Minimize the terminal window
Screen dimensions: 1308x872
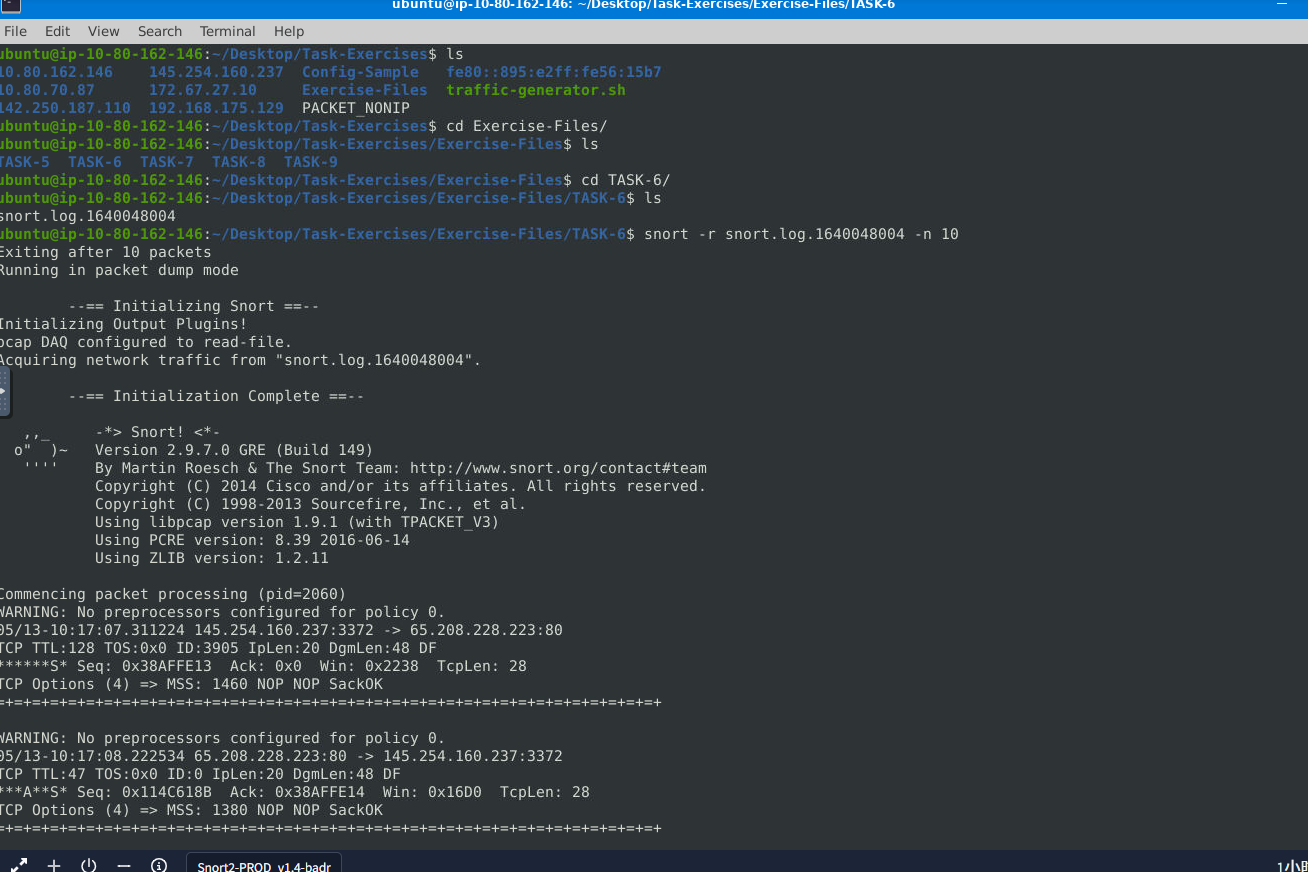[1284, 5]
